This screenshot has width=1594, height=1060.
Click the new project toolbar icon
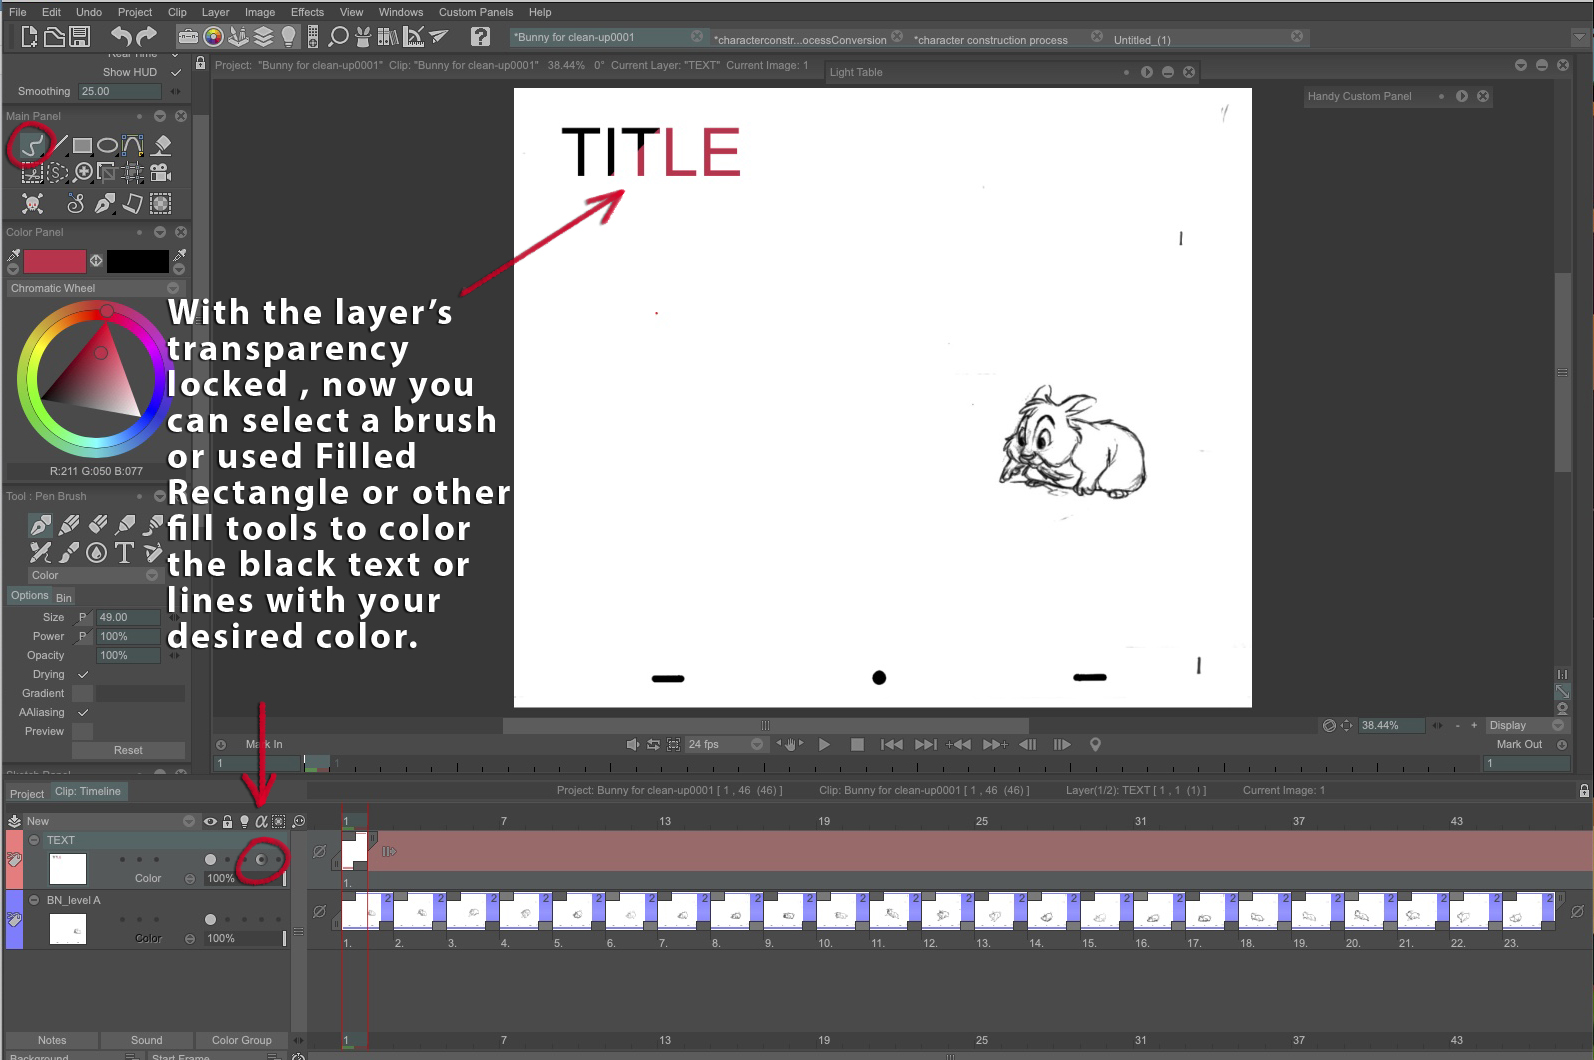(29, 37)
